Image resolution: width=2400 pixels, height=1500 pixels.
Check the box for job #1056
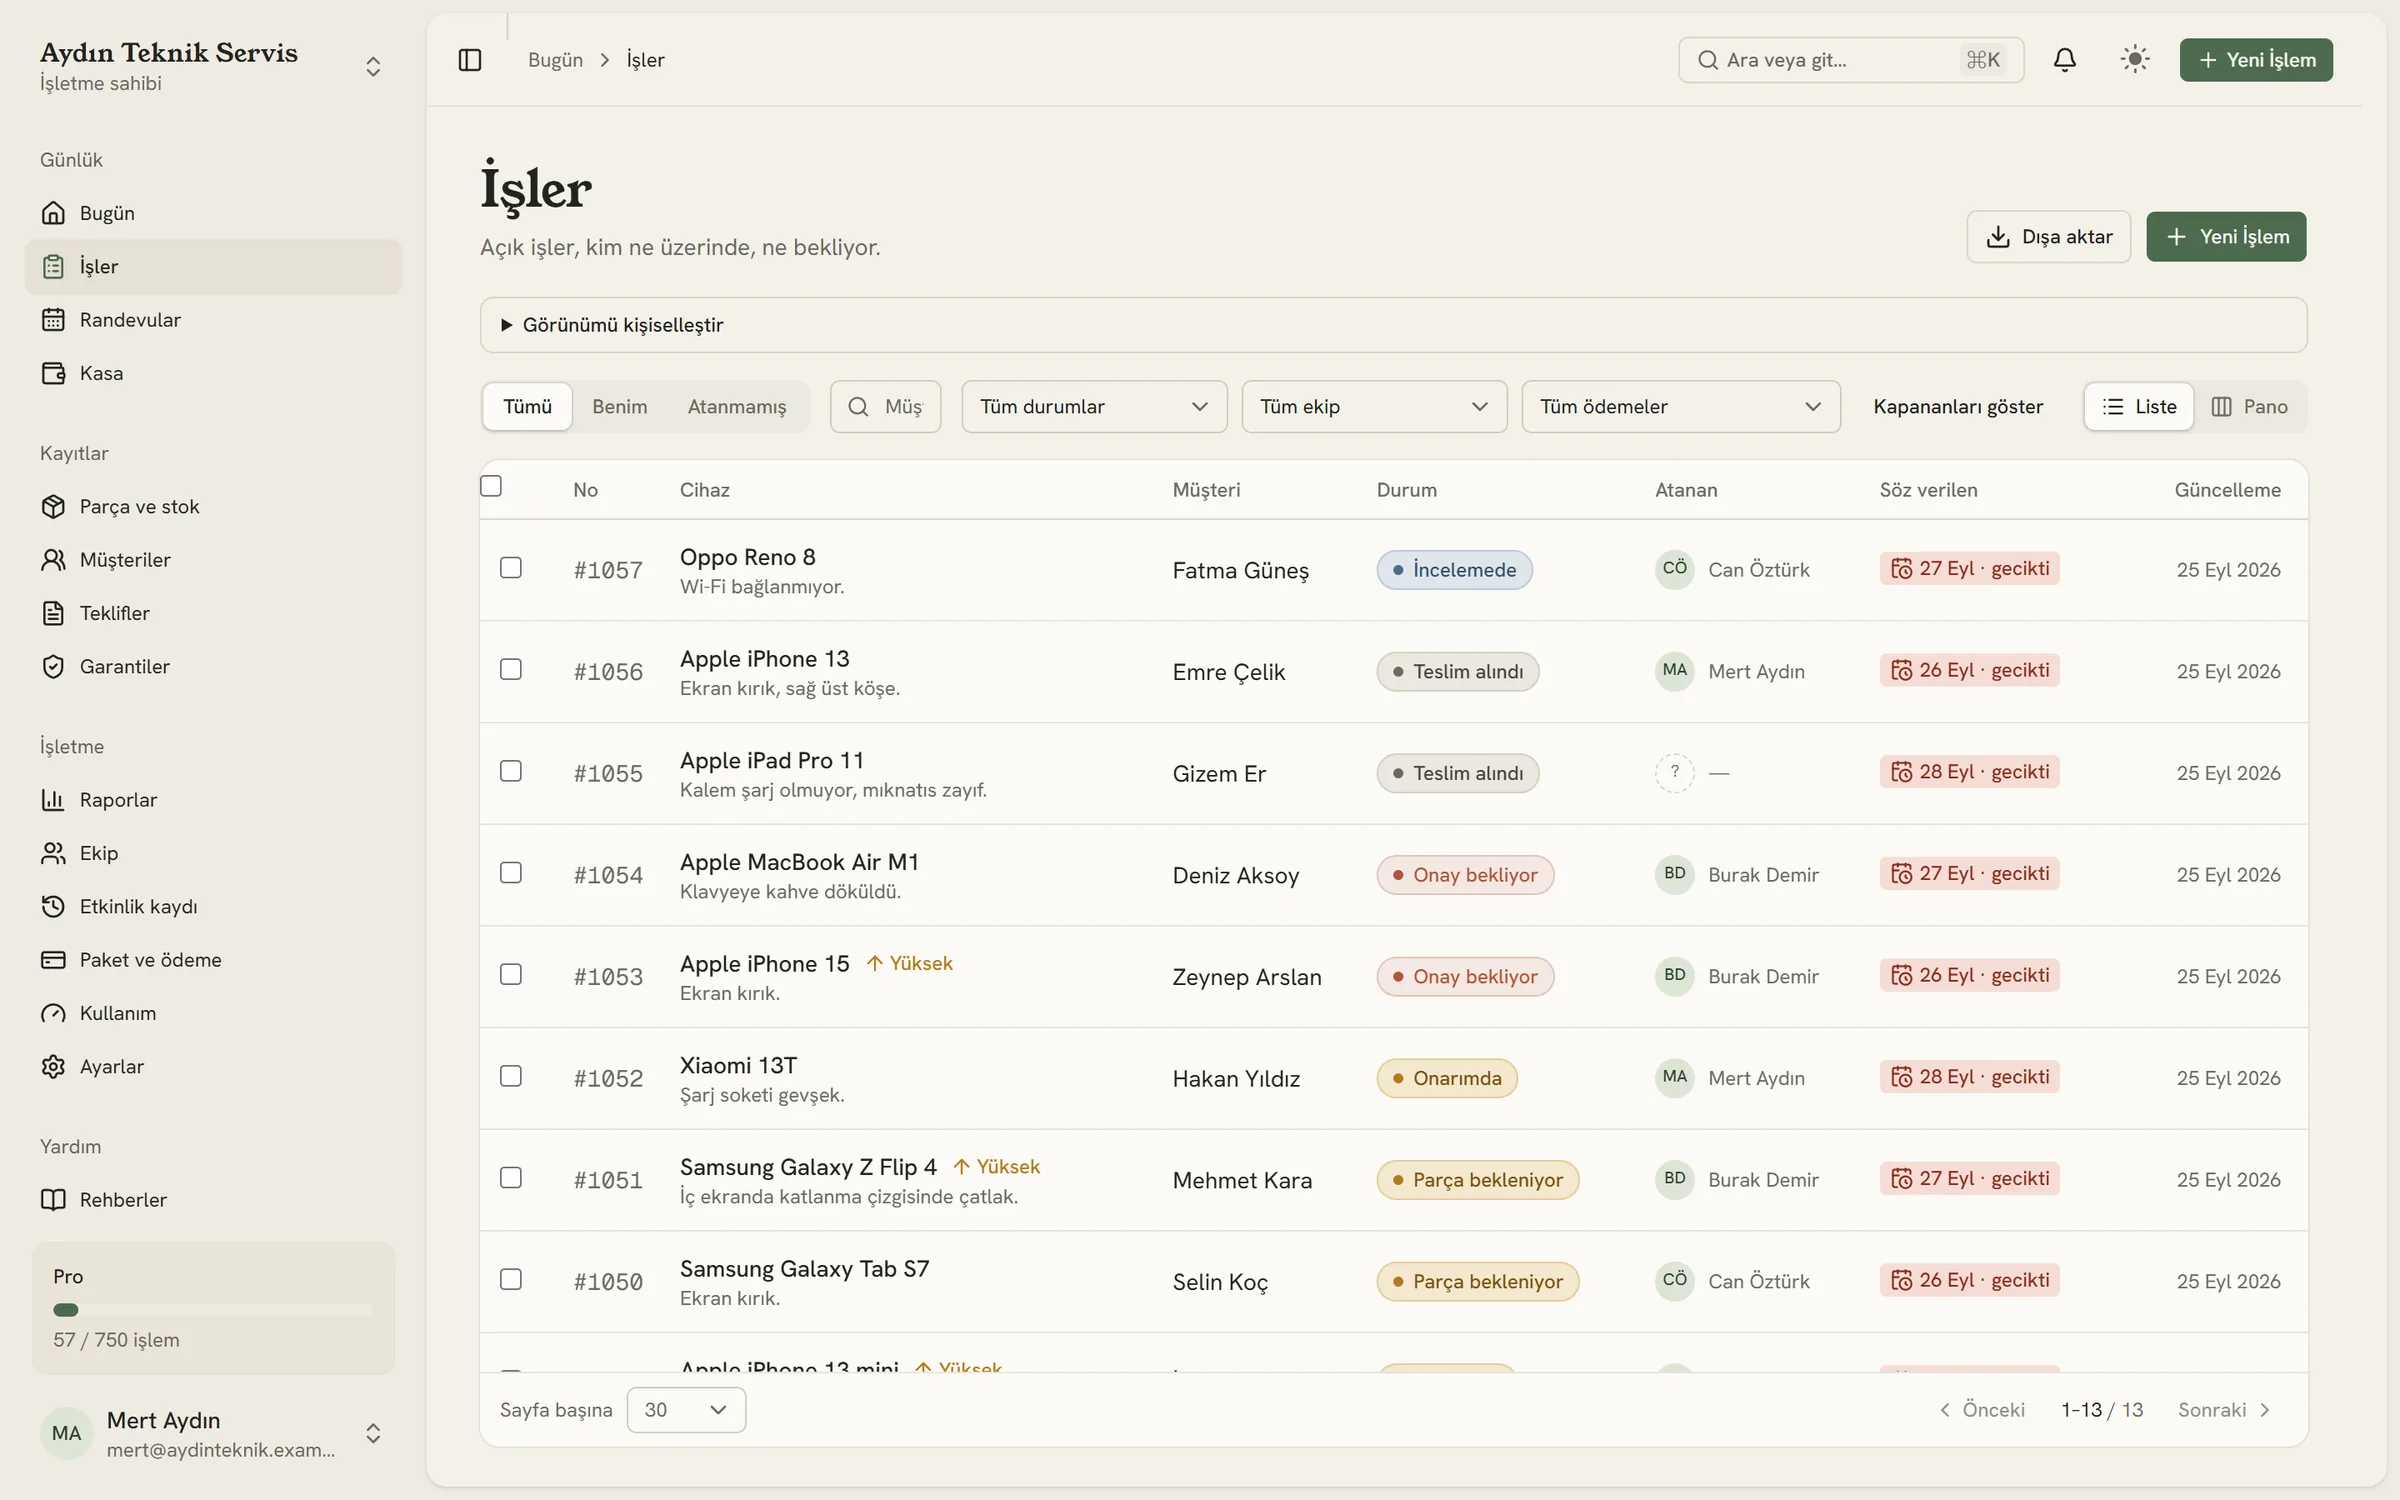[x=511, y=669]
